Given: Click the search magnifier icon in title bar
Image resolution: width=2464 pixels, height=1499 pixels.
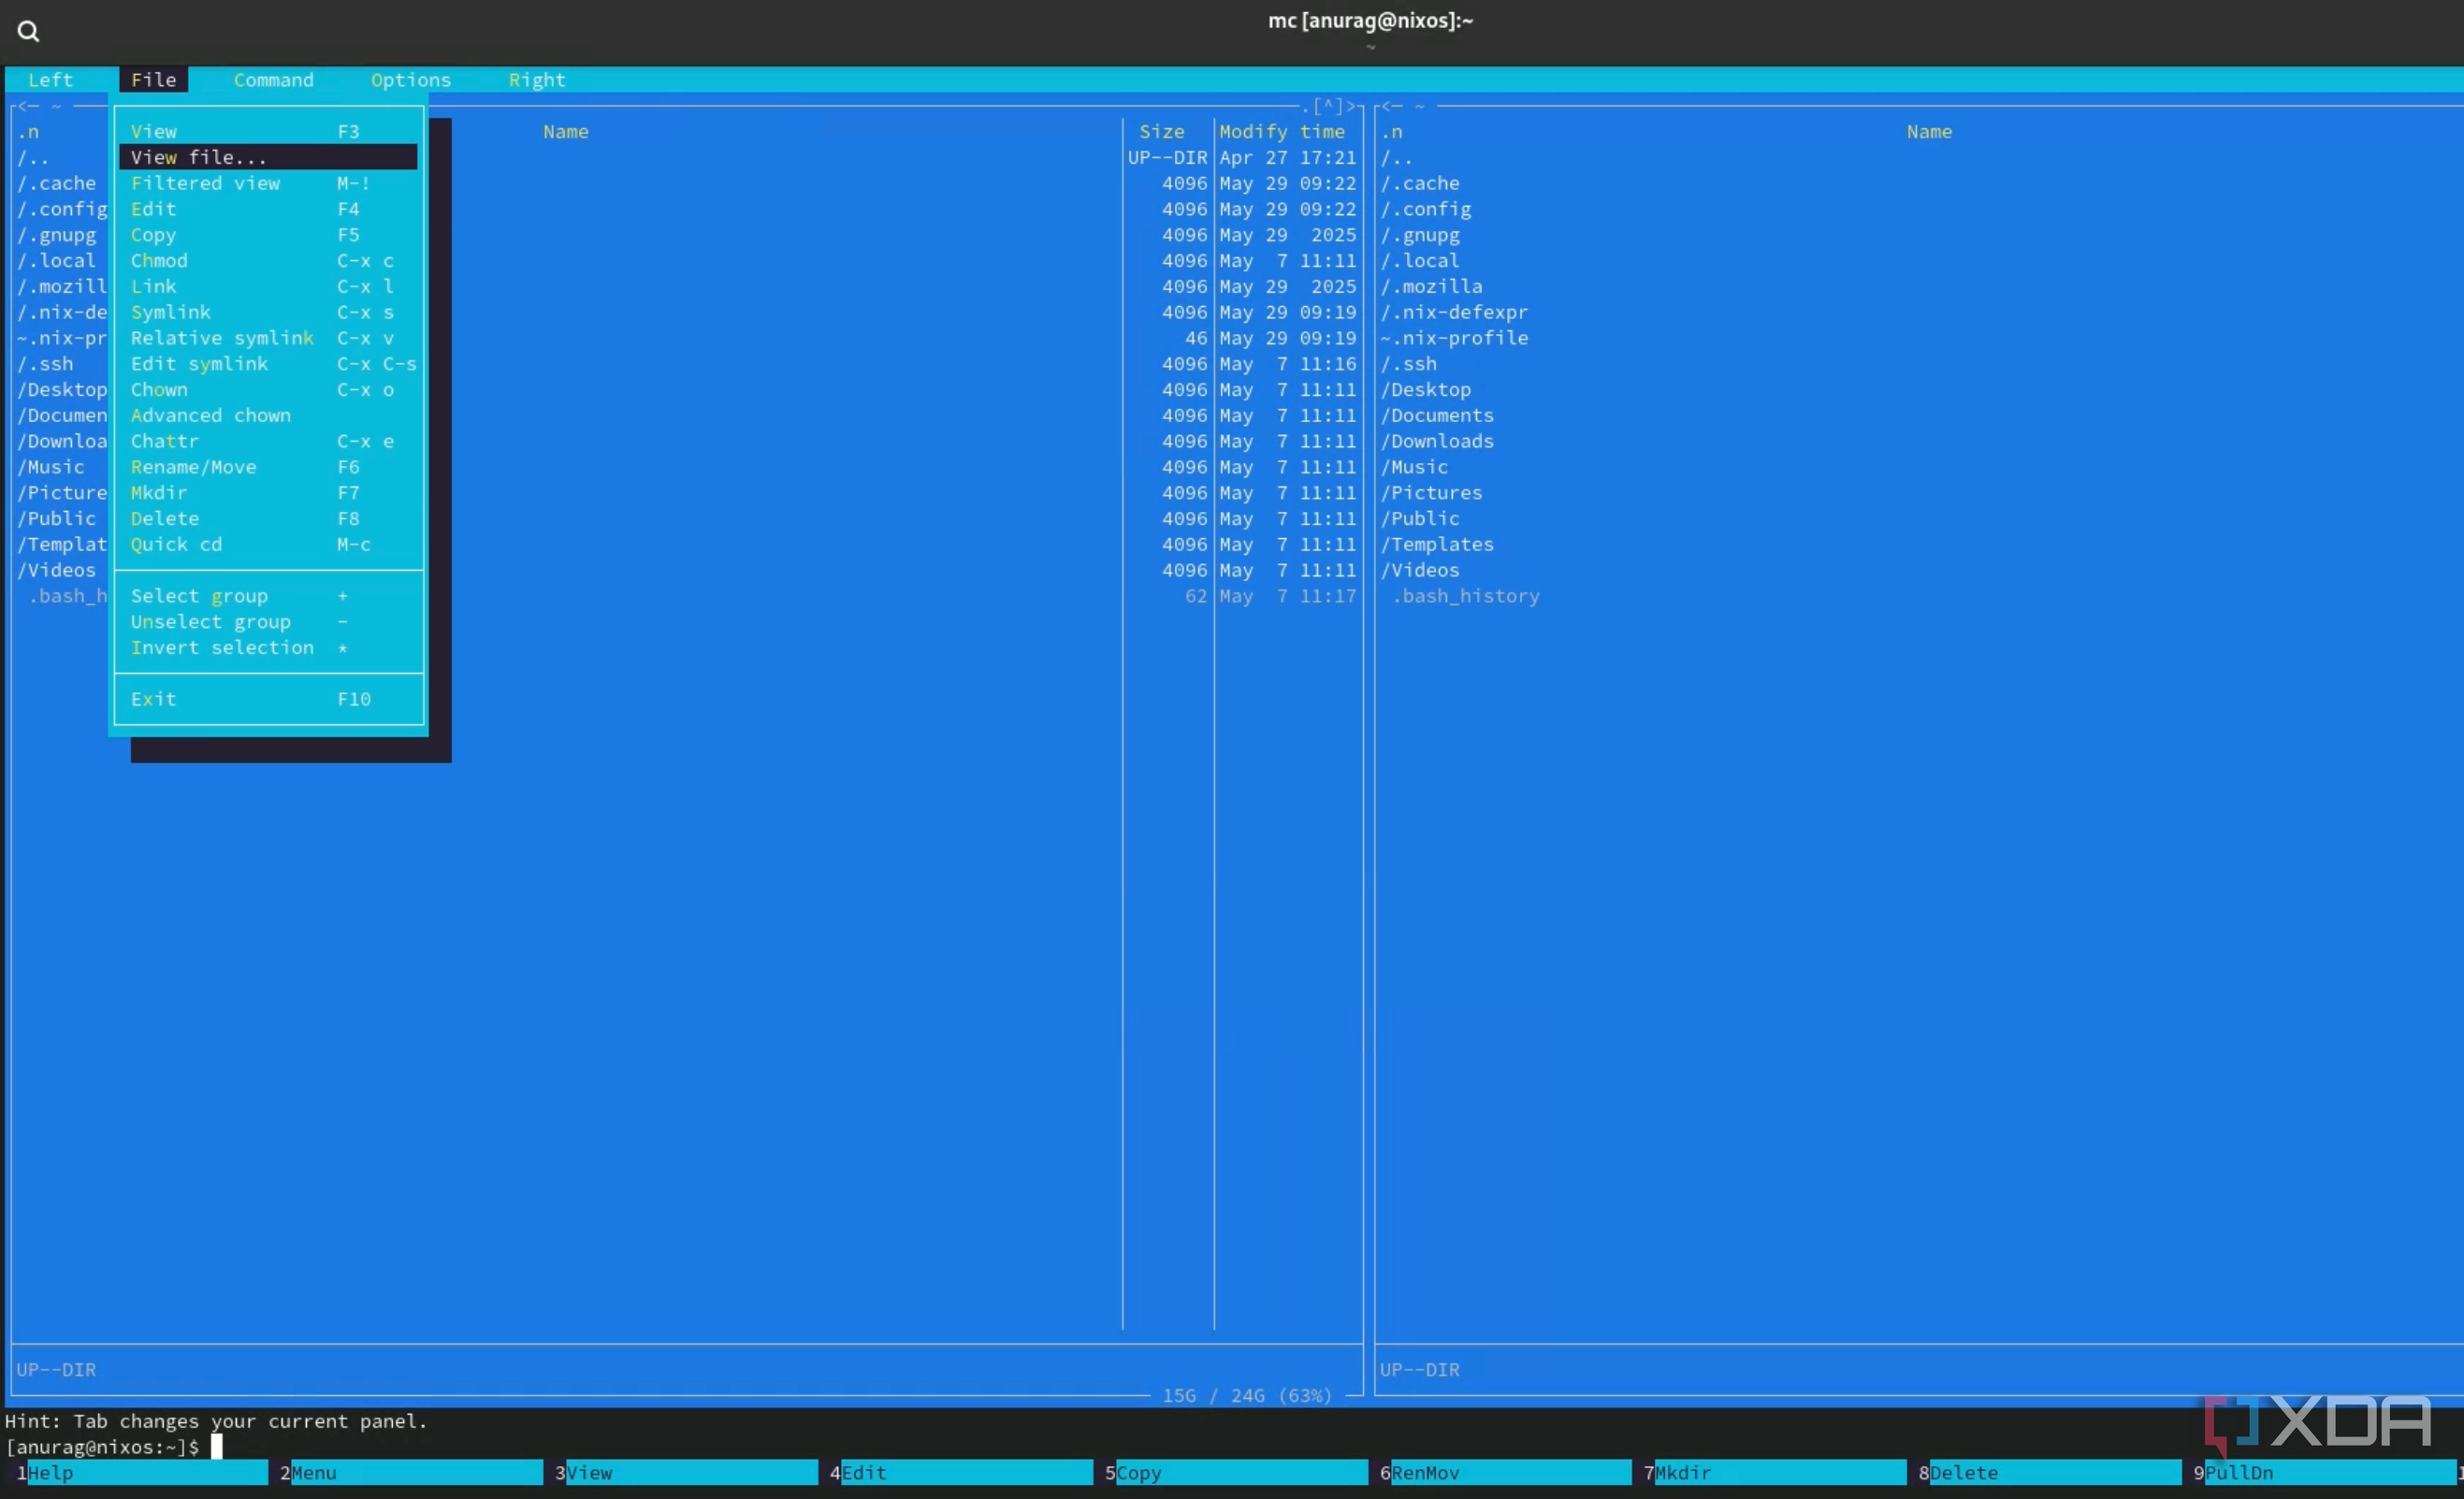Looking at the screenshot, I should pyautogui.click(x=28, y=32).
